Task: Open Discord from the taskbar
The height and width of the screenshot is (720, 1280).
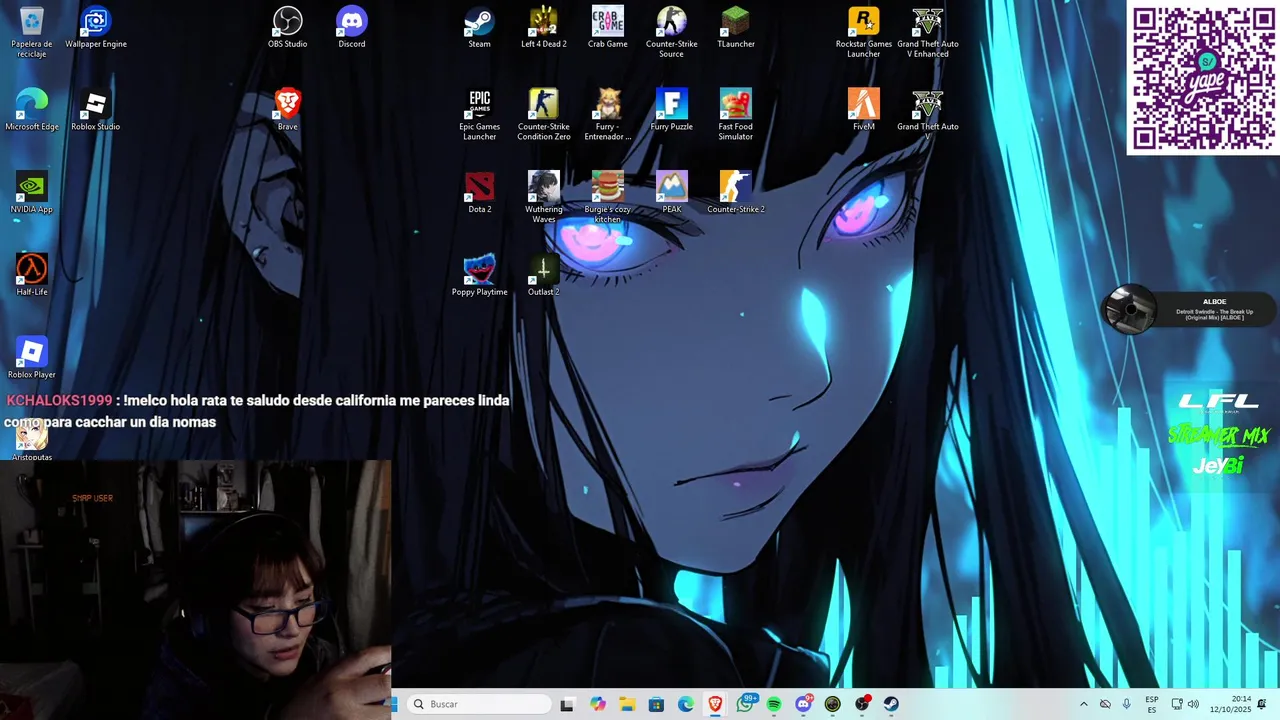Action: 803,704
